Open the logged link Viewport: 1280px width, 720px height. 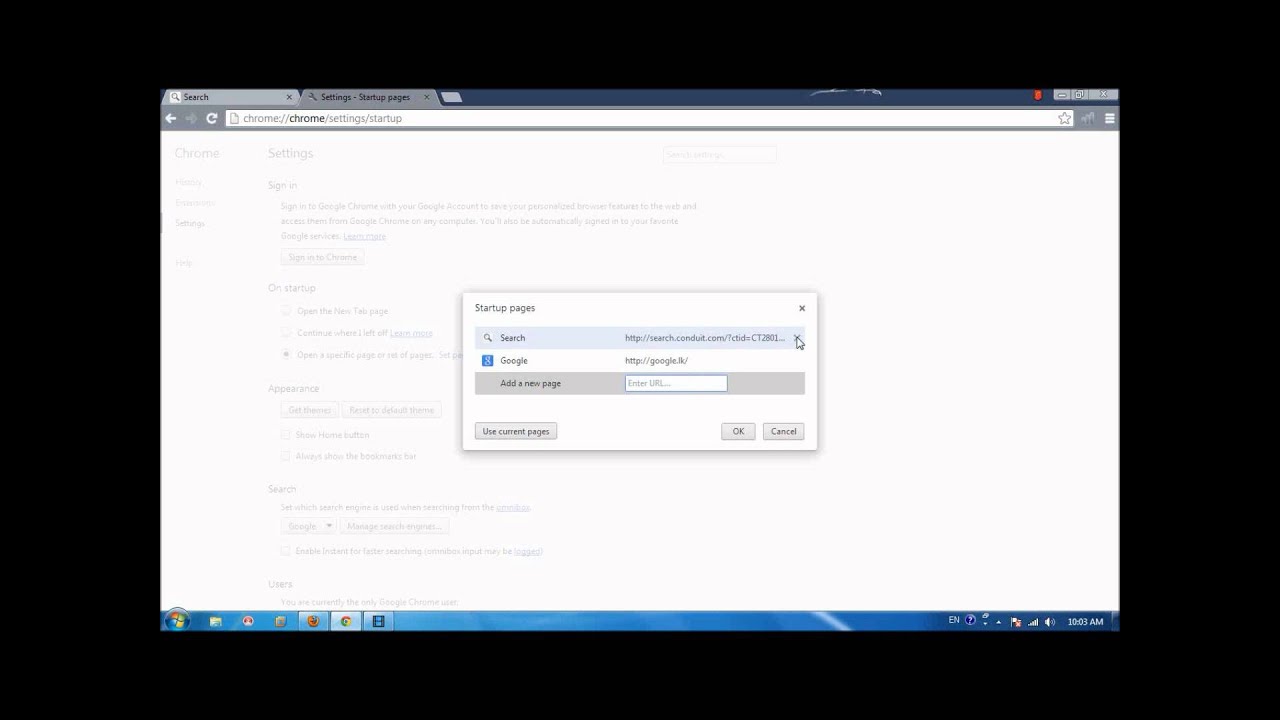coord(527,551)
